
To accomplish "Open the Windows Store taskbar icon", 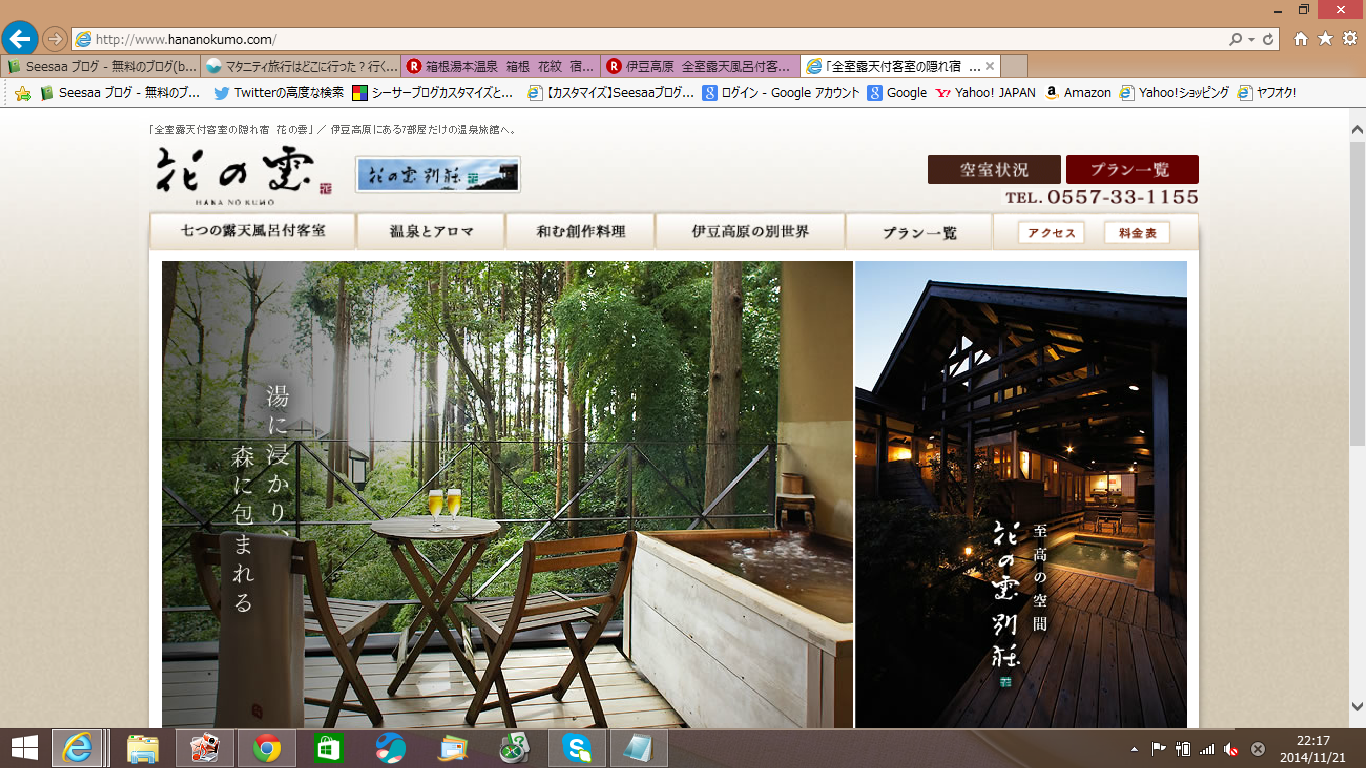I will tap(328, 748).
